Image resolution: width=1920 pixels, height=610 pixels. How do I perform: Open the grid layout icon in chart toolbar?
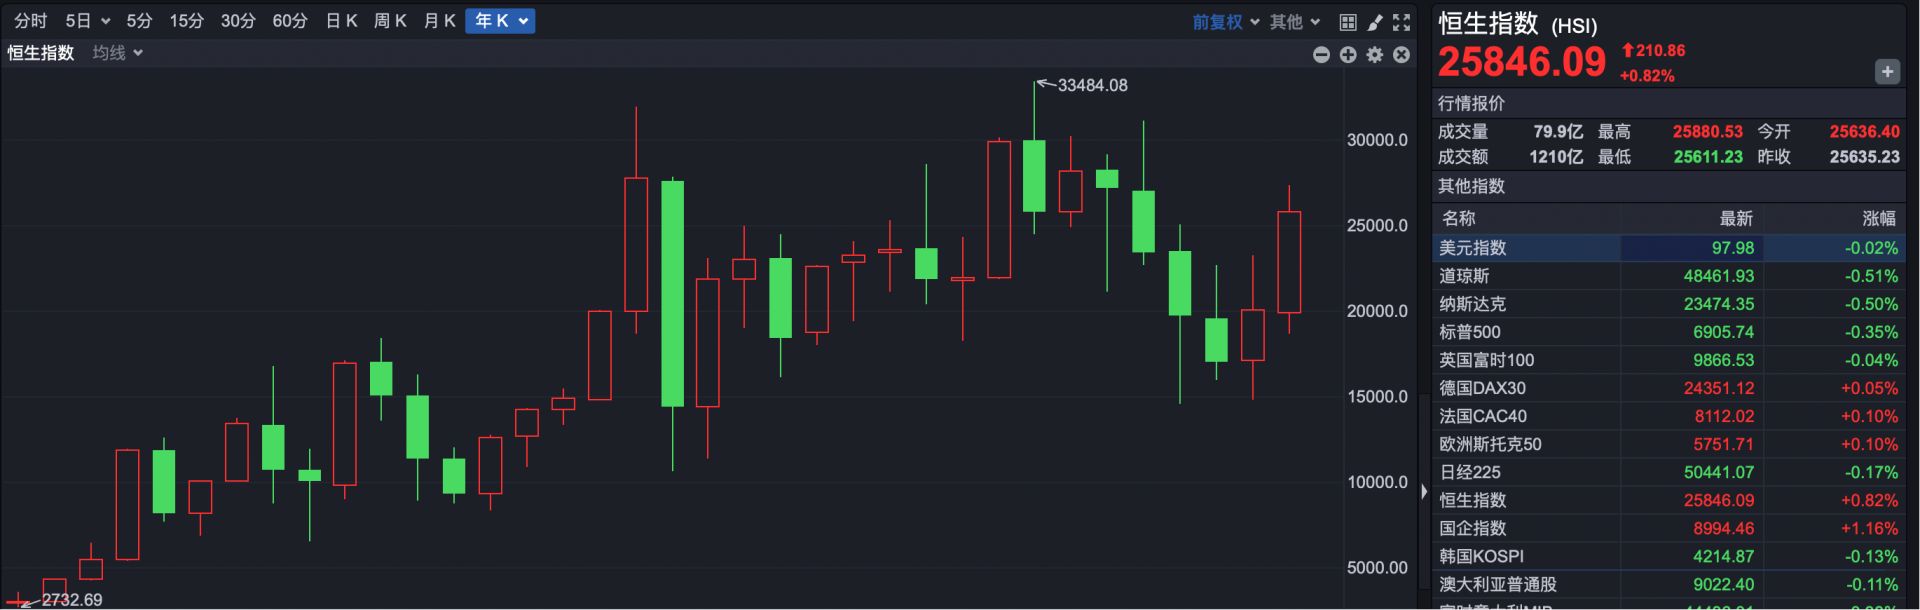click(1348, 22)
